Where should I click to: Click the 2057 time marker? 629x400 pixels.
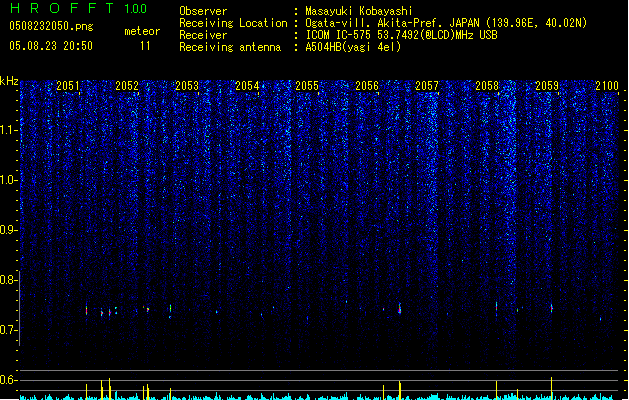point(427,86)
